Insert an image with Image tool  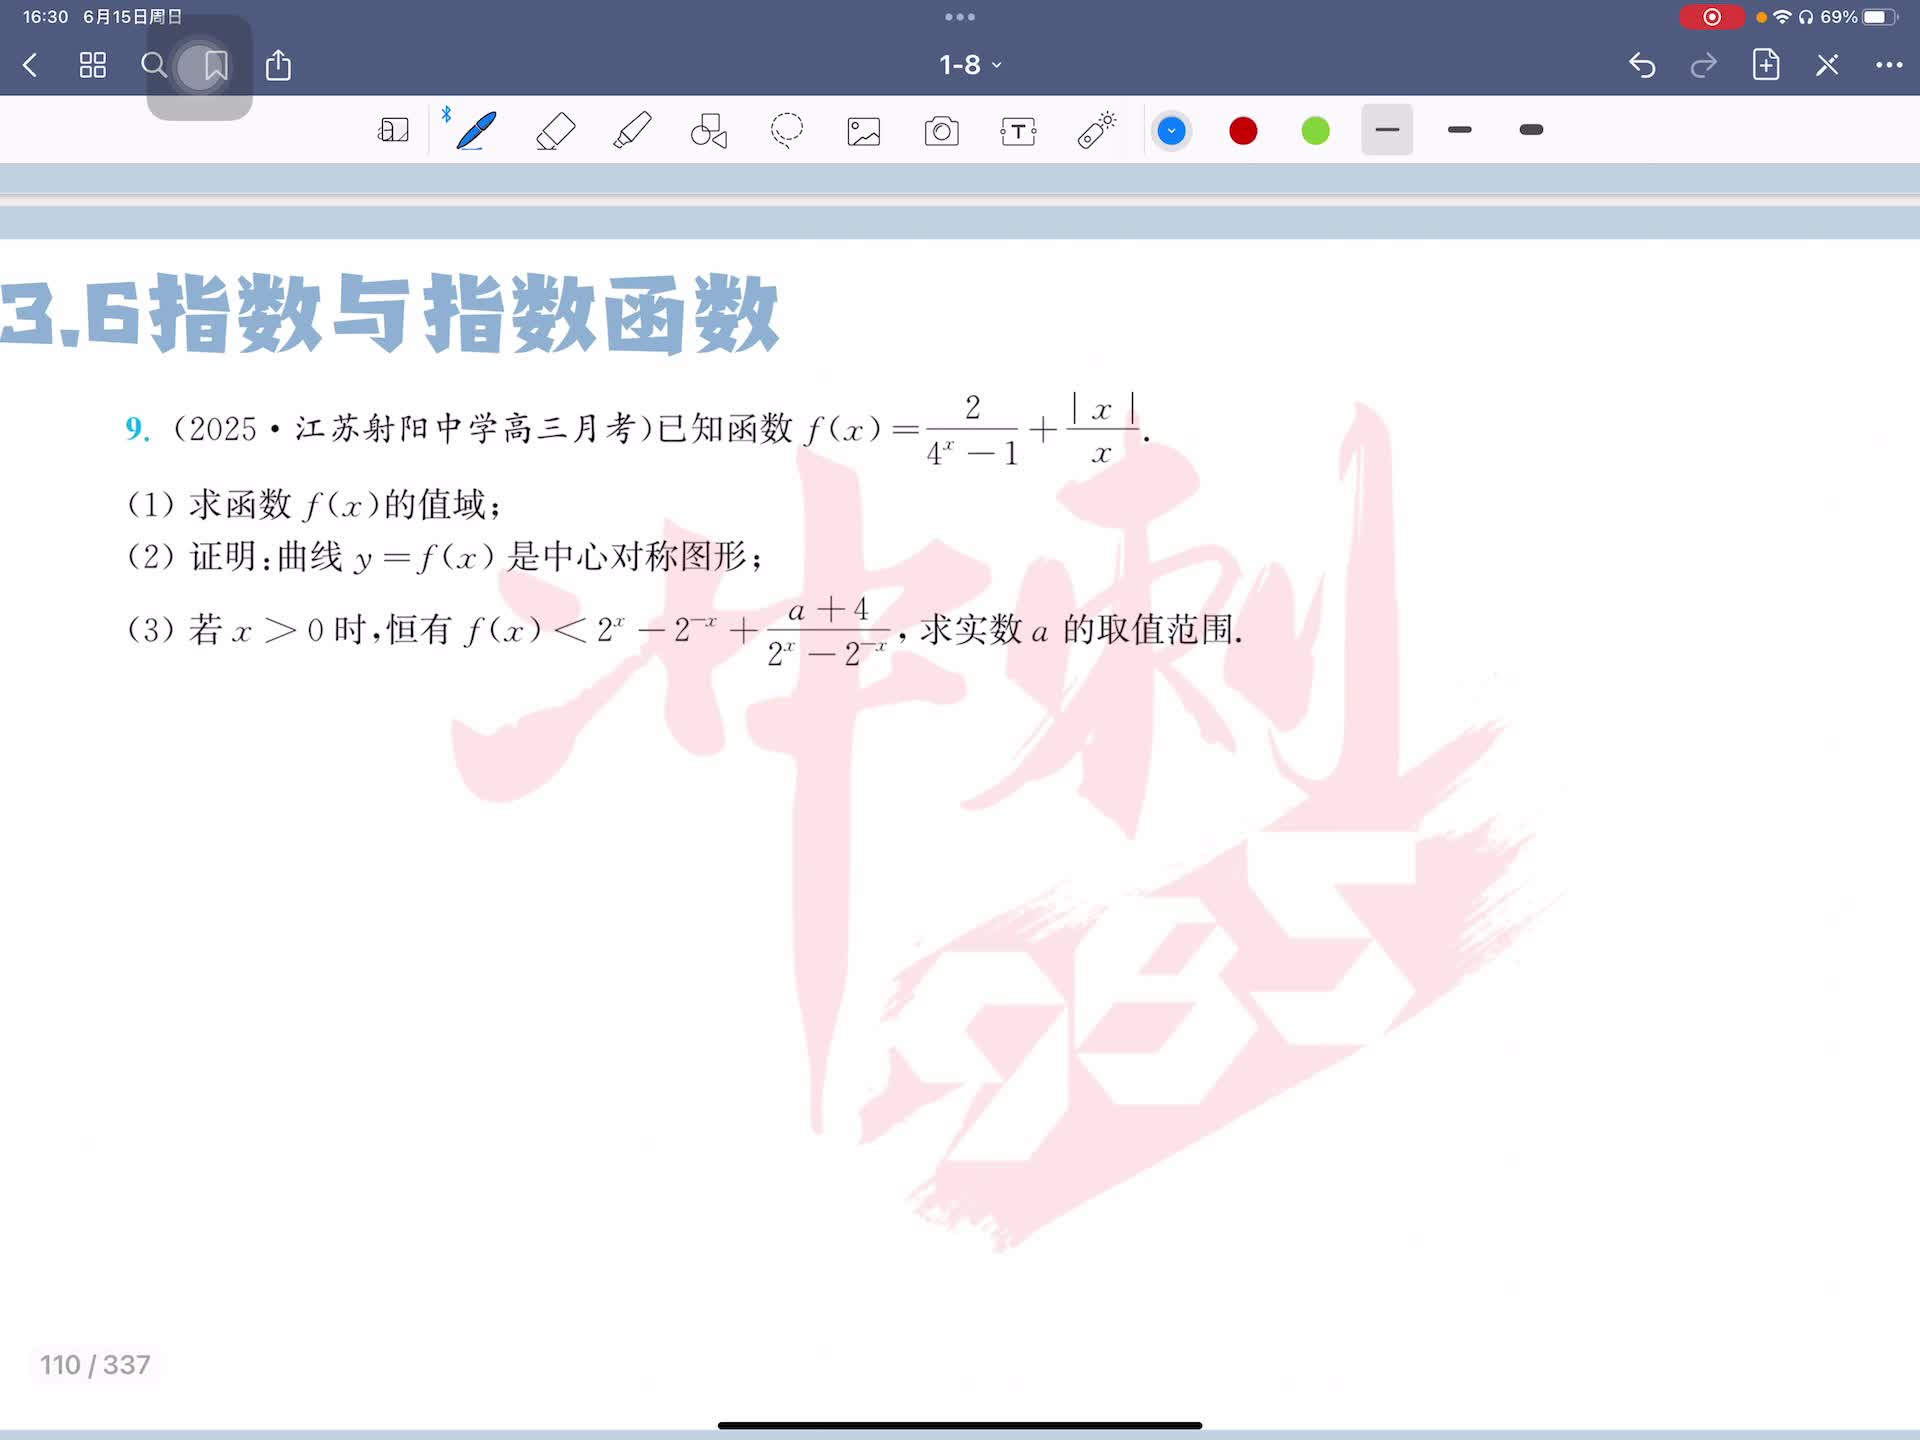coord(864,131)
